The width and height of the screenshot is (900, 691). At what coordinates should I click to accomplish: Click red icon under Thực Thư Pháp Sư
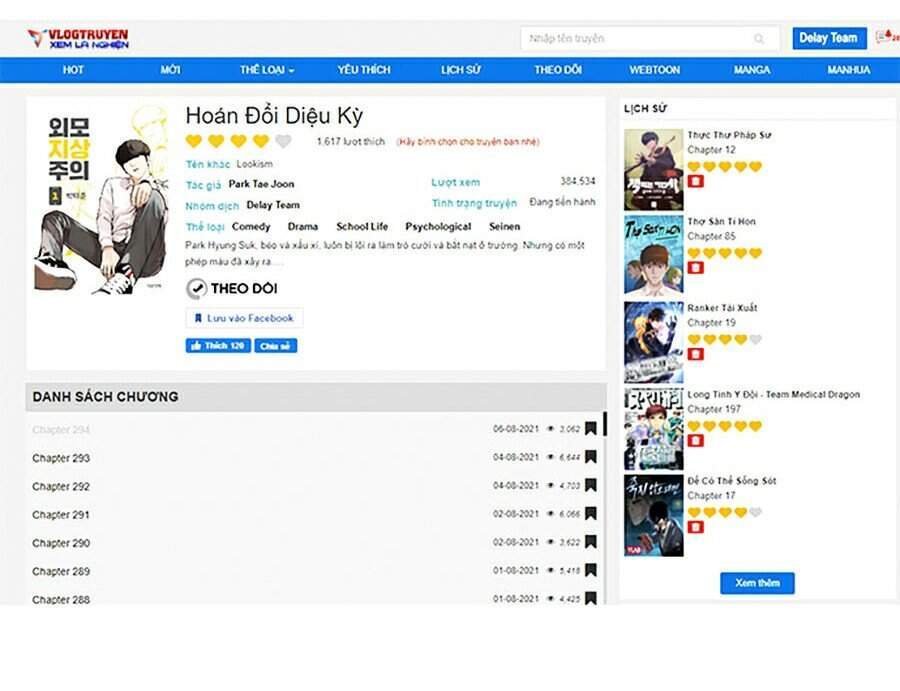[696, 181]
